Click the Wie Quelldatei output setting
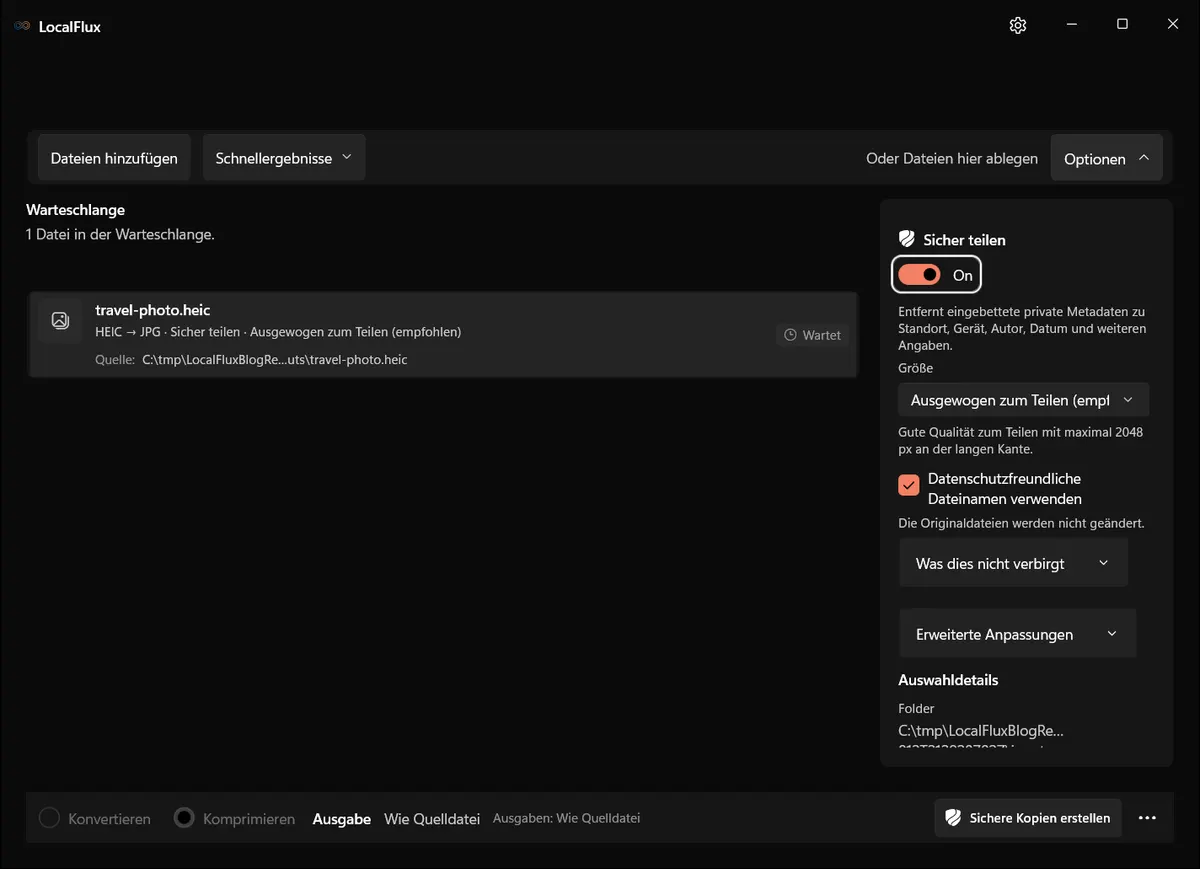This screenshot has width=1200, height=869. coord(433,818)
